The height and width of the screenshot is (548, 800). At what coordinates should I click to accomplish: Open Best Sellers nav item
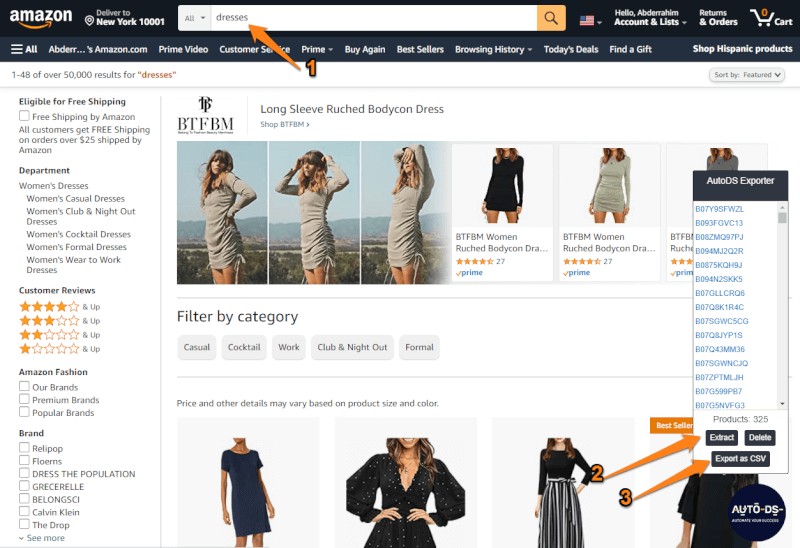[x=420, y=49]
